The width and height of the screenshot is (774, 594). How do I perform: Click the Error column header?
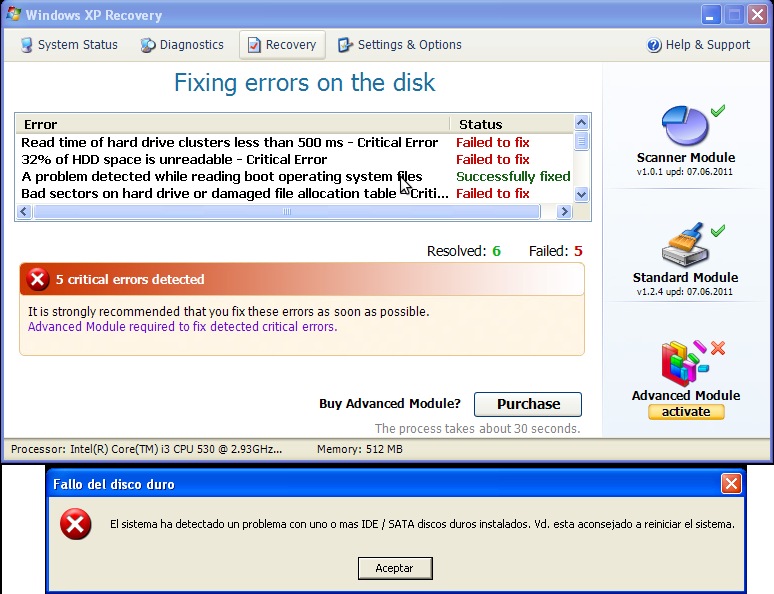coord(232,124)
